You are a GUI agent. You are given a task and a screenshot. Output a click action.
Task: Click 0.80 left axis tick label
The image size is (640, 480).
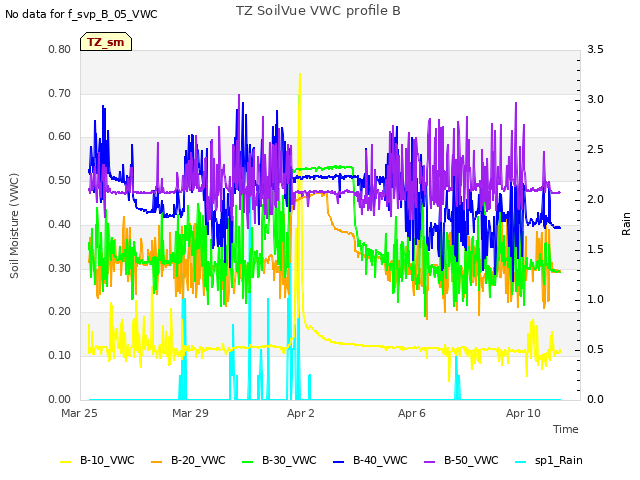[x=60, y=49]
